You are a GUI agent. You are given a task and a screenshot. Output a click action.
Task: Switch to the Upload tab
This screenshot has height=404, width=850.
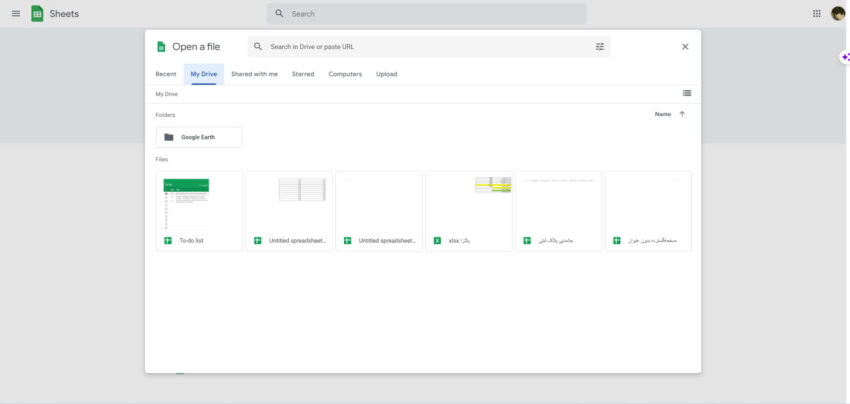387,74
